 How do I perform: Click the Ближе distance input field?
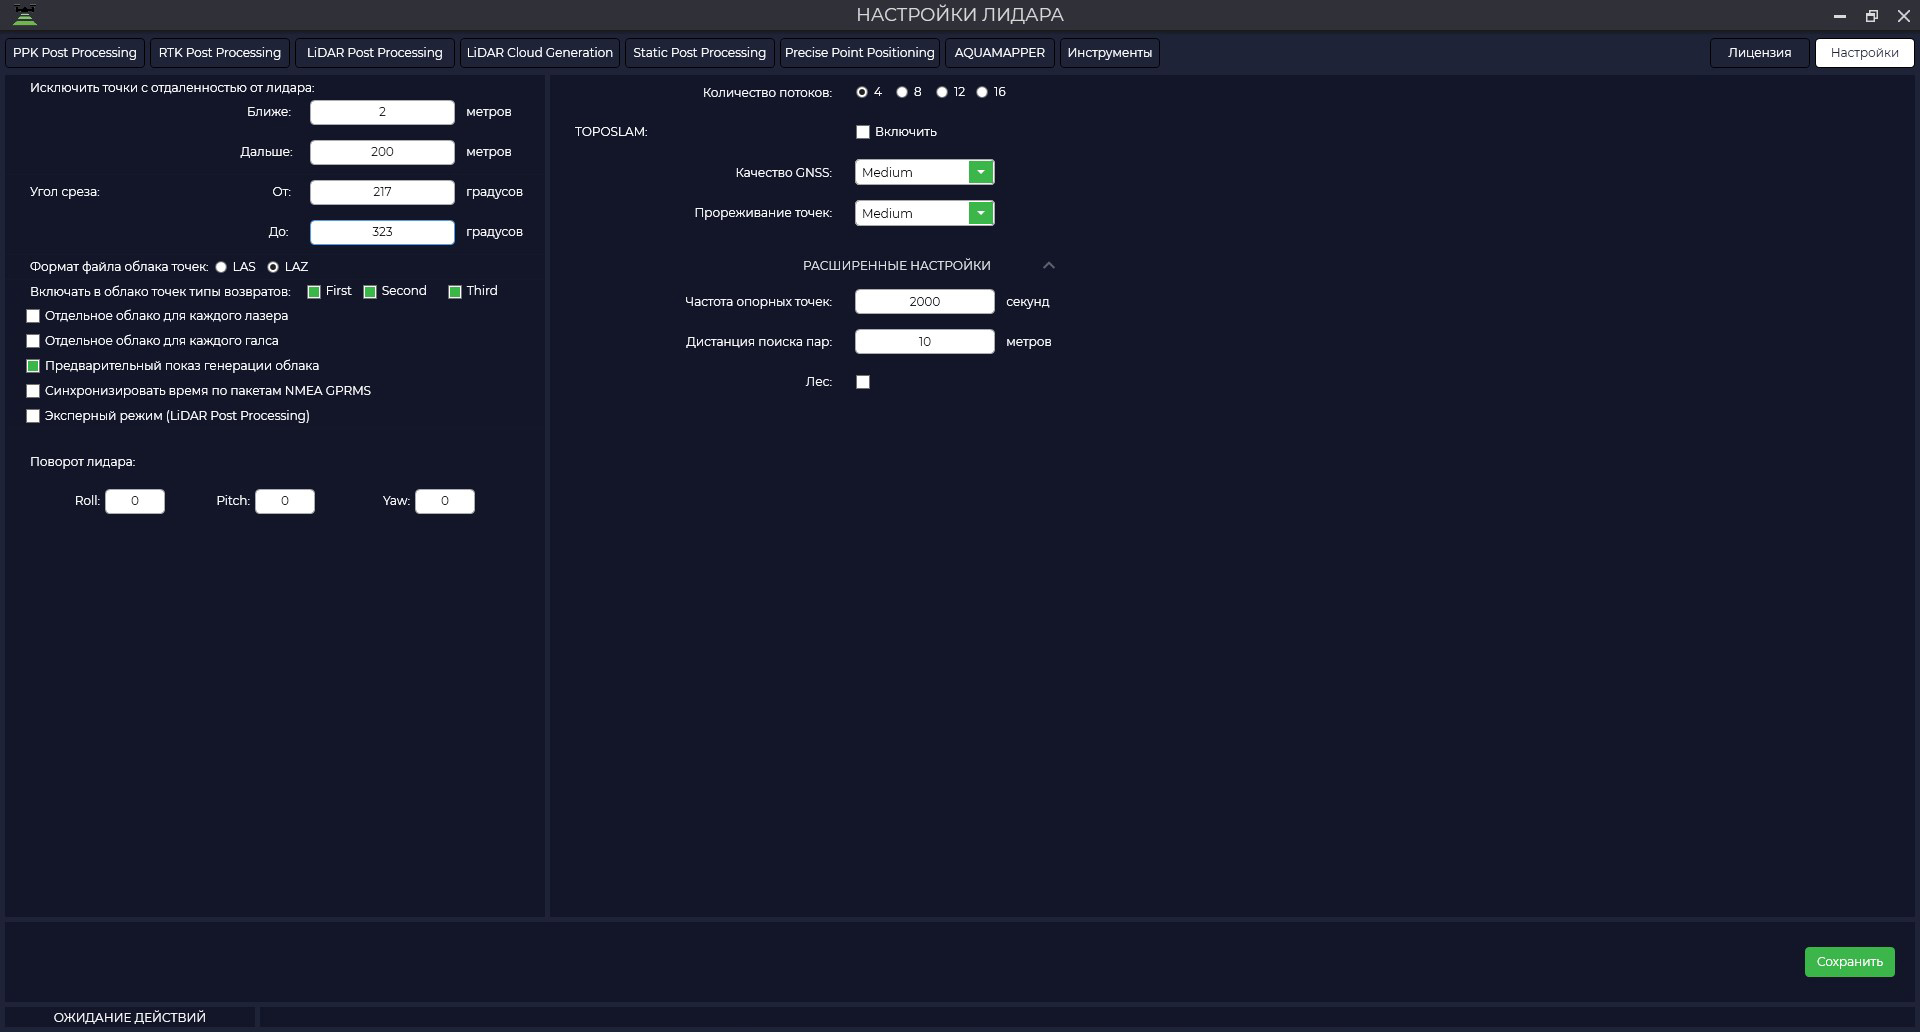(382, 112)
